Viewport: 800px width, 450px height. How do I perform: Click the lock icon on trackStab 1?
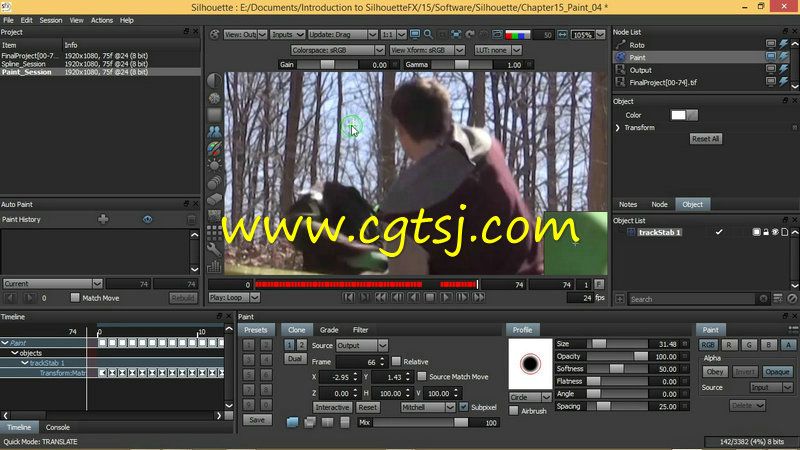coord(766,232)
